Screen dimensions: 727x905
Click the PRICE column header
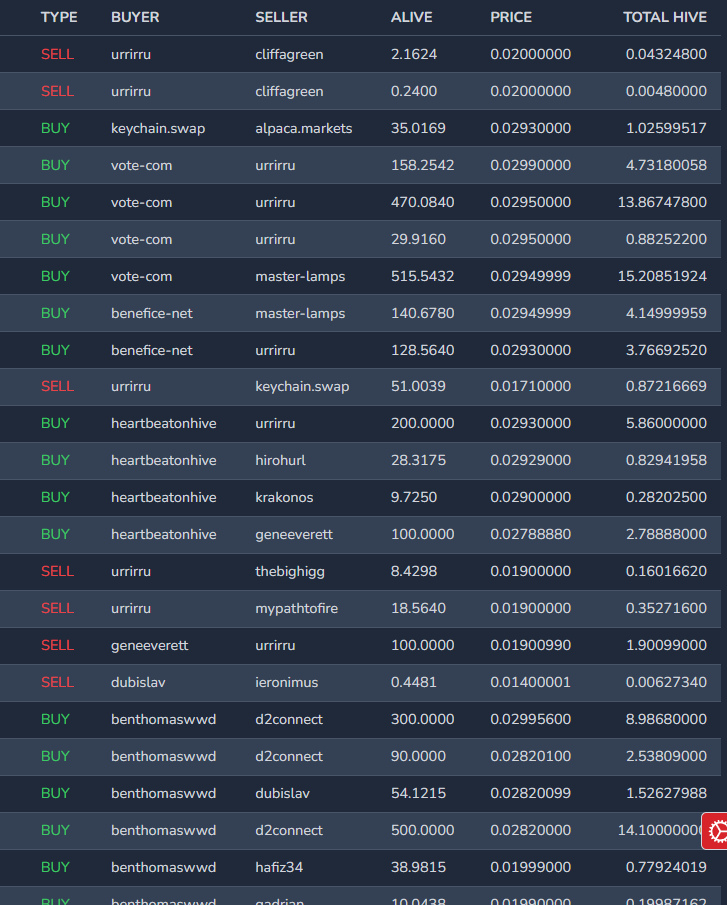click(x=511, y=17)
